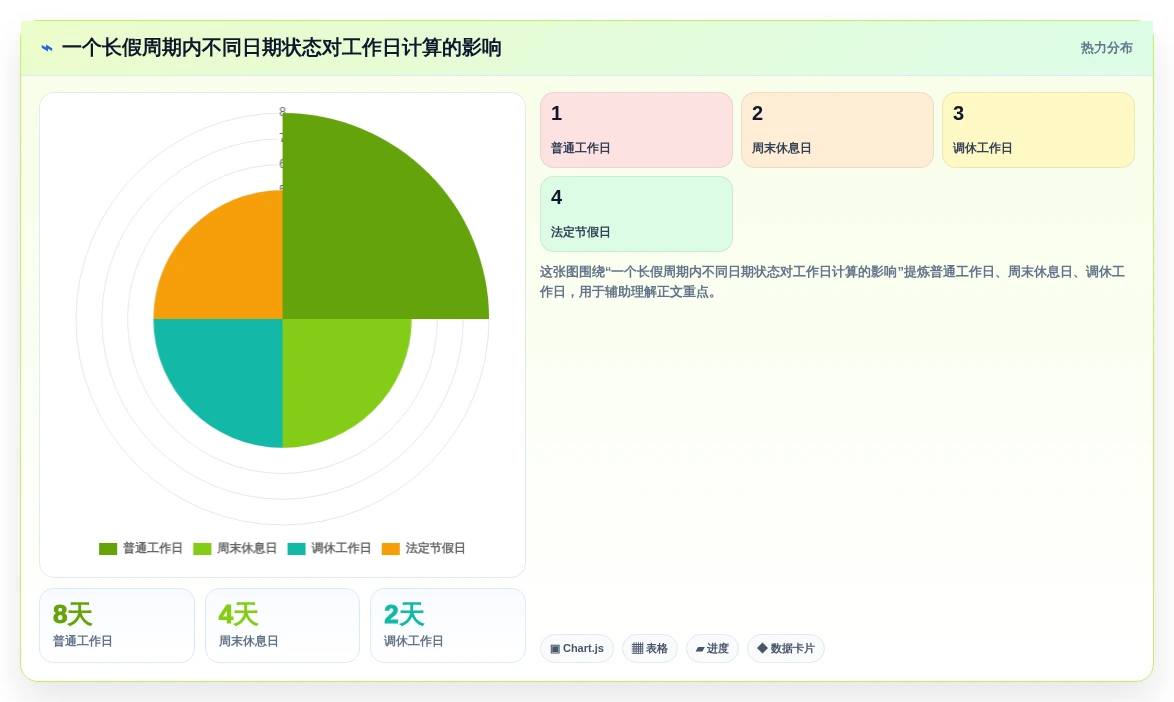Screen dimensions: 1174x702
Task: Click the bar icon in 进度 chip
Action: coord(700,649)
